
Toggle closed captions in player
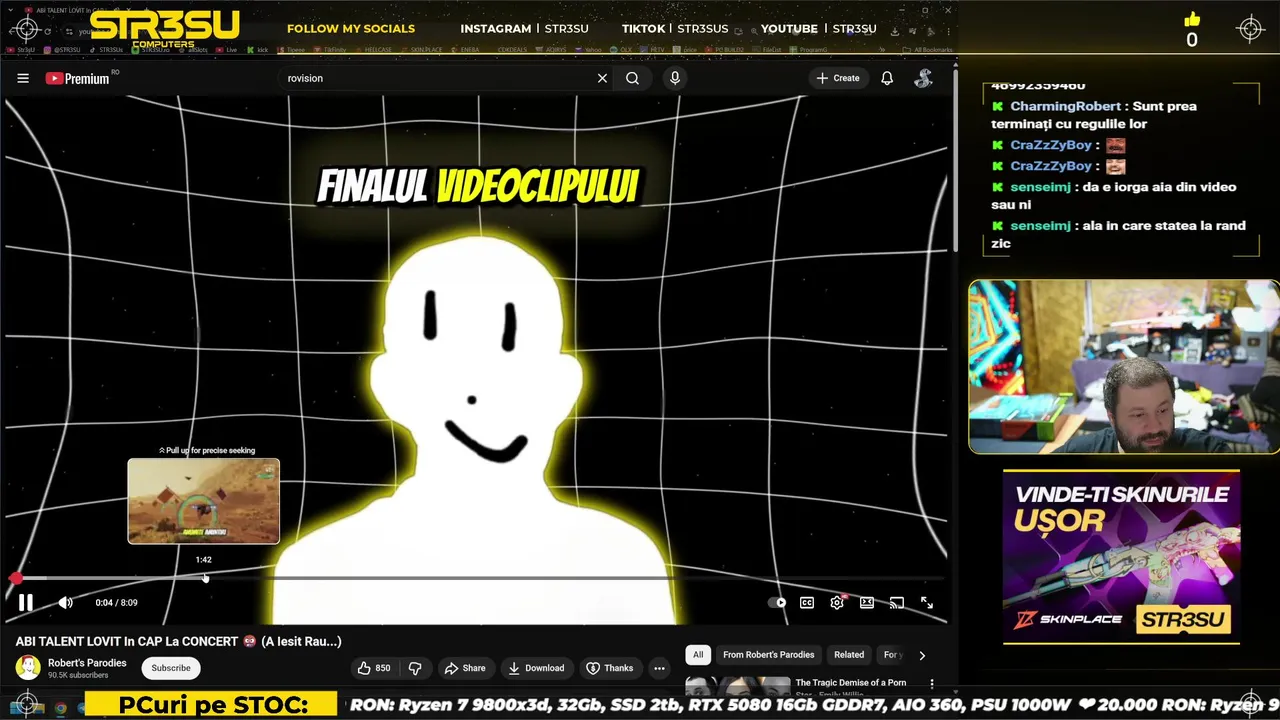807,602
